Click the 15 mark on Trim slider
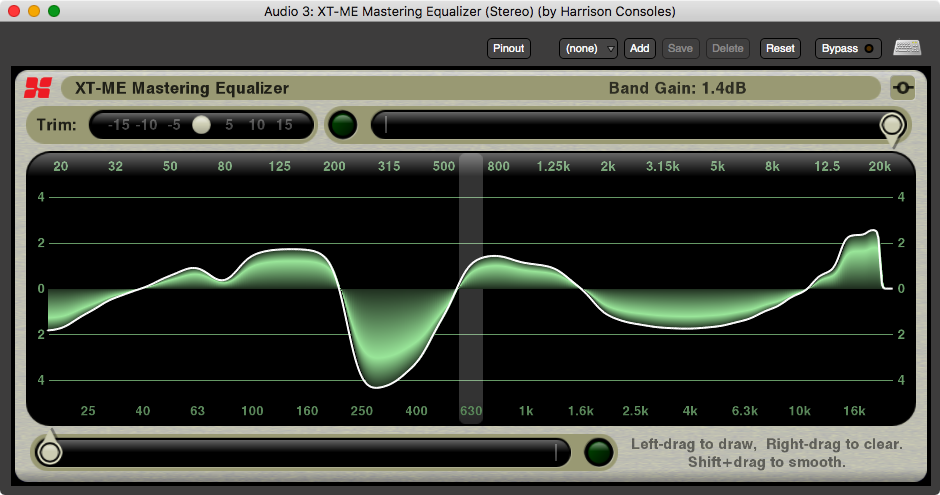Image resolution: width=940 pixels, height=495 pixels. 284,125
